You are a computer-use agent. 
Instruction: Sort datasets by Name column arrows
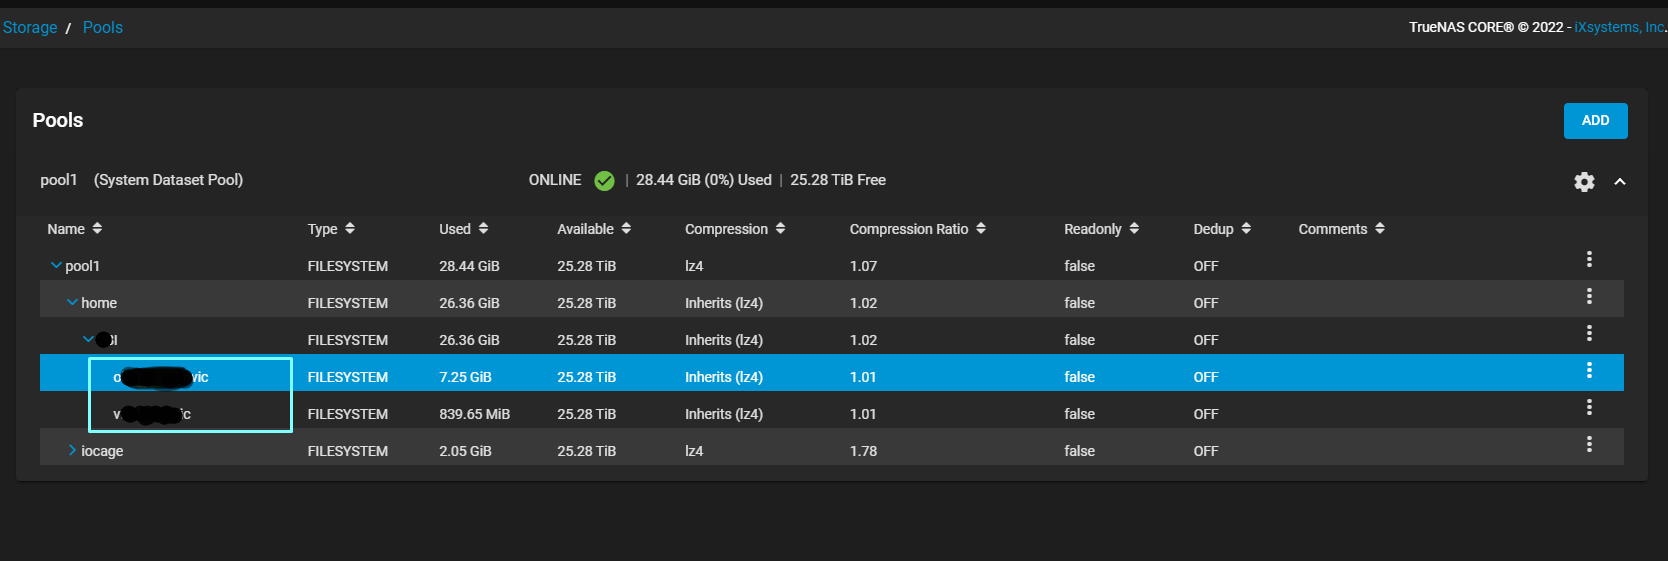pos(97,229)
